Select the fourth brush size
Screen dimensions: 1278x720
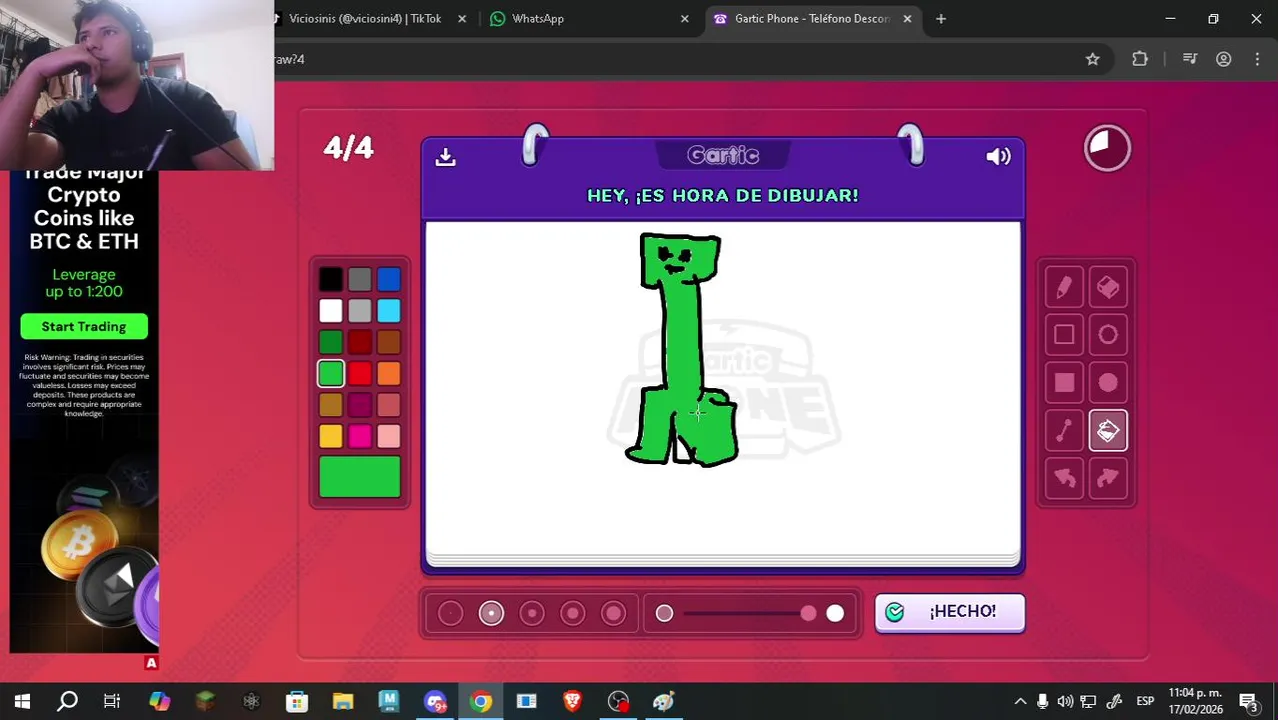tap(573, 613)
